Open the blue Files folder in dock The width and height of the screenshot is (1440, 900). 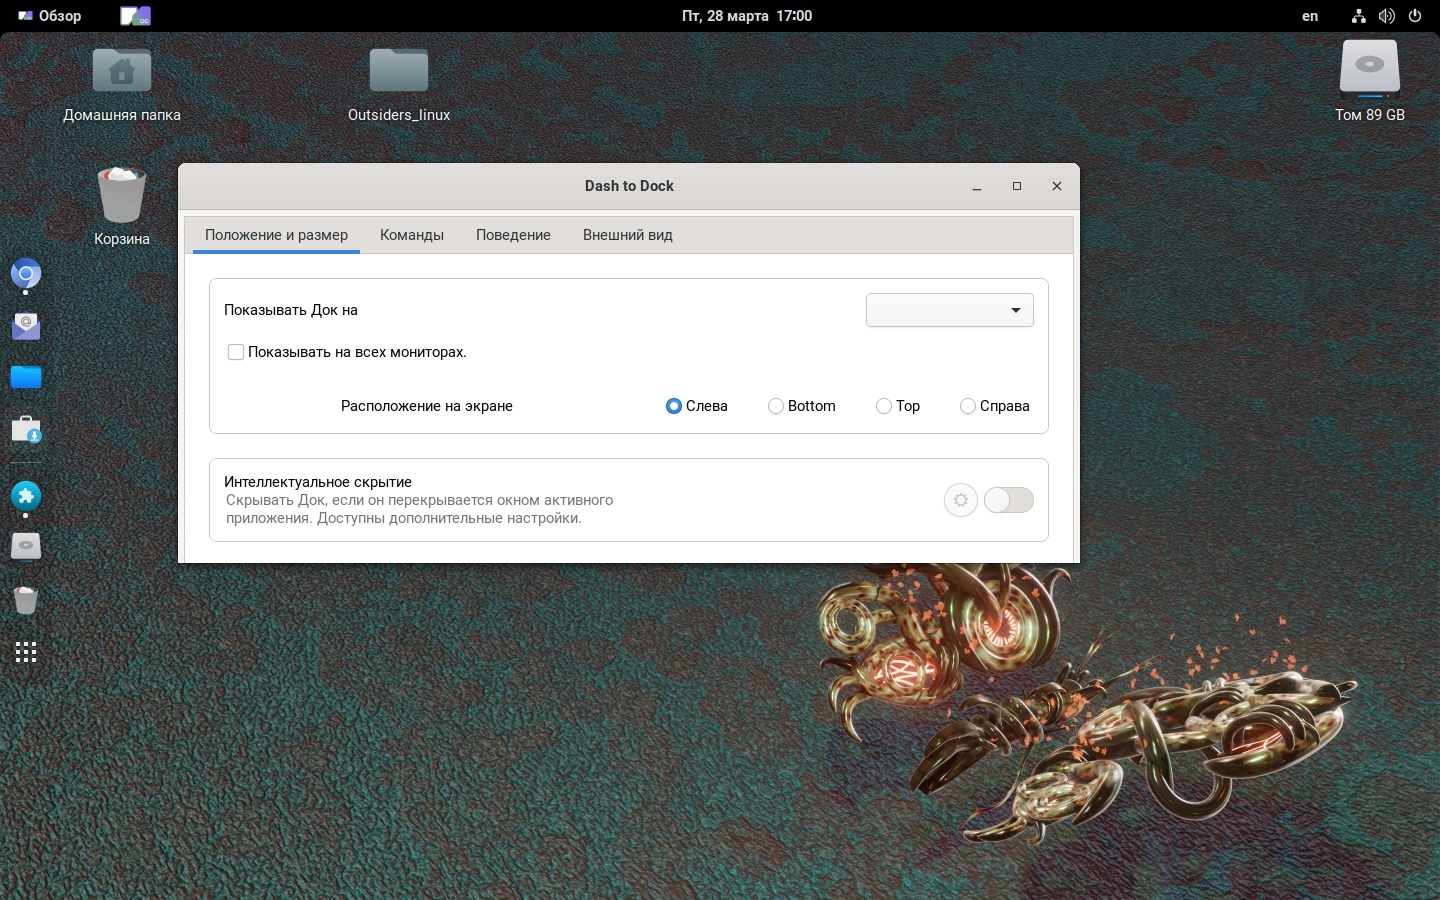(26, 377)
